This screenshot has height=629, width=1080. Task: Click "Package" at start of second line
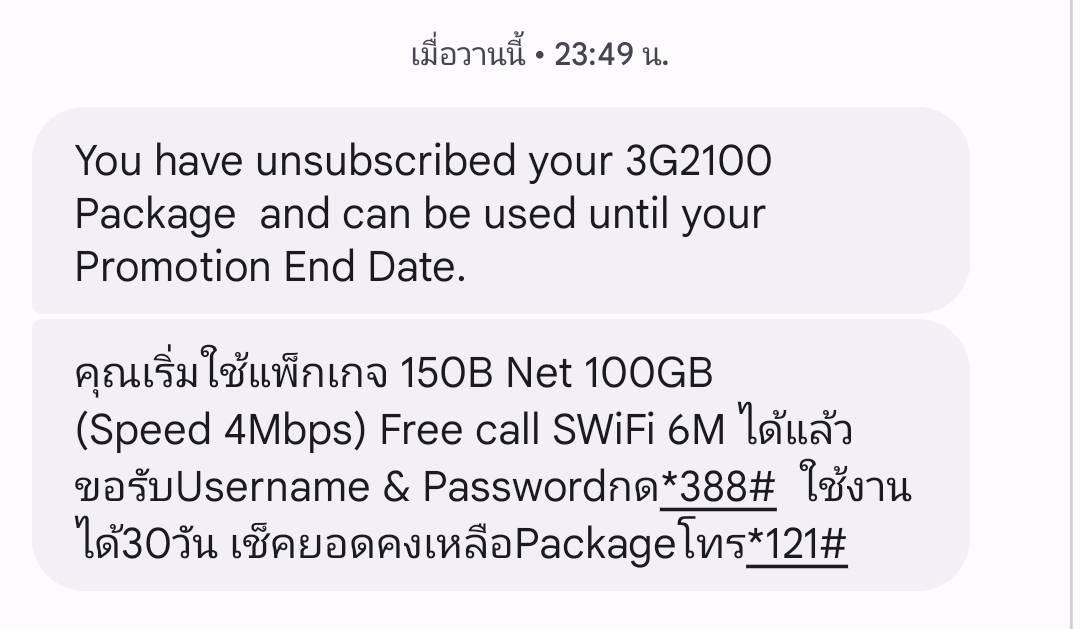155,214
